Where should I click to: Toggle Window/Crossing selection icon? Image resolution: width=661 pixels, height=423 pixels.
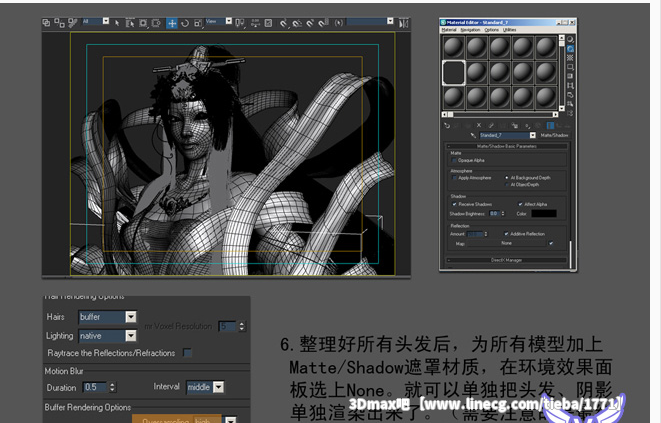pos(156,23)
